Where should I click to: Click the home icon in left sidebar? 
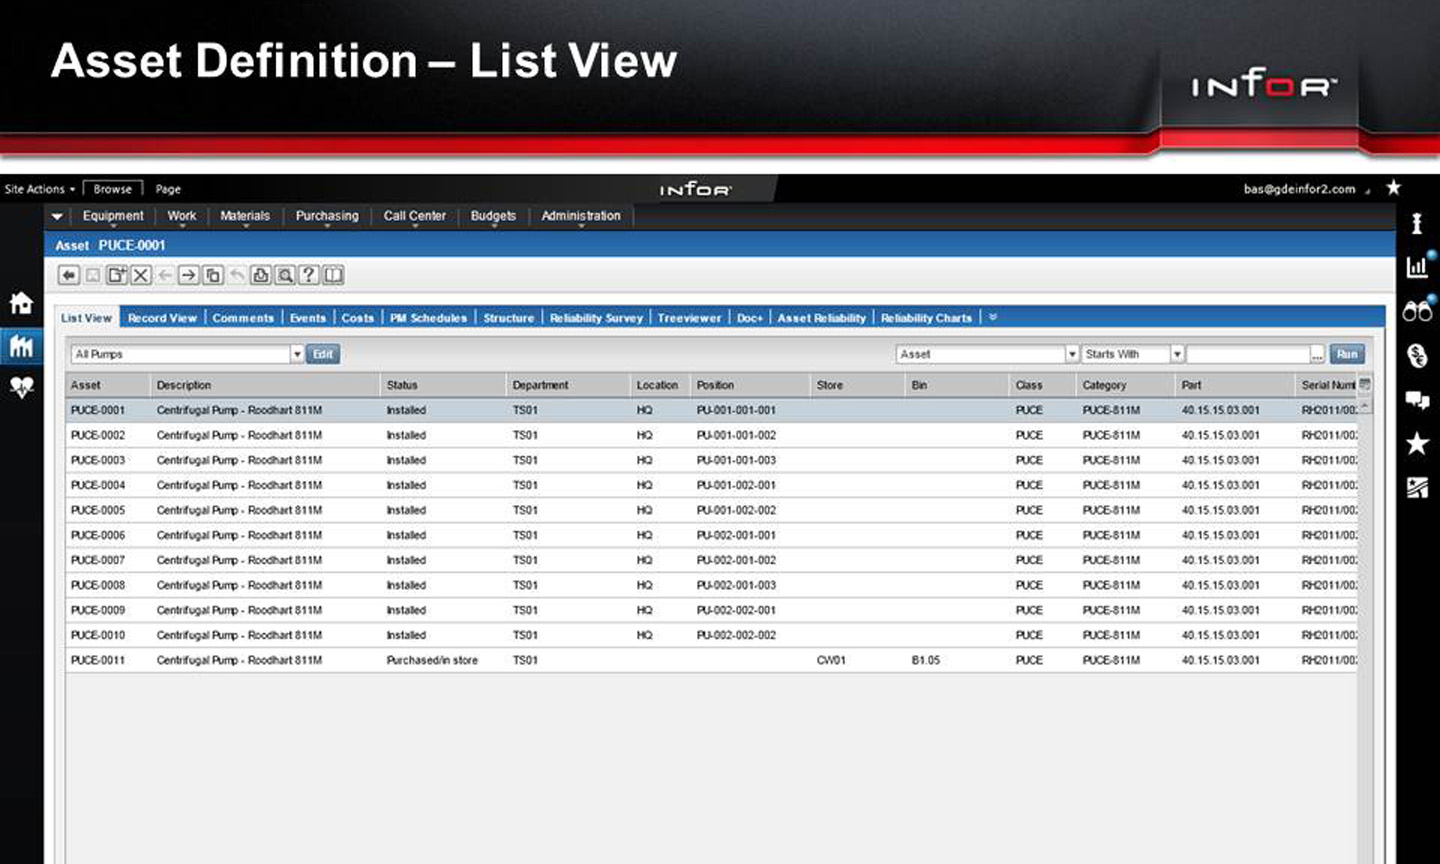21,303
